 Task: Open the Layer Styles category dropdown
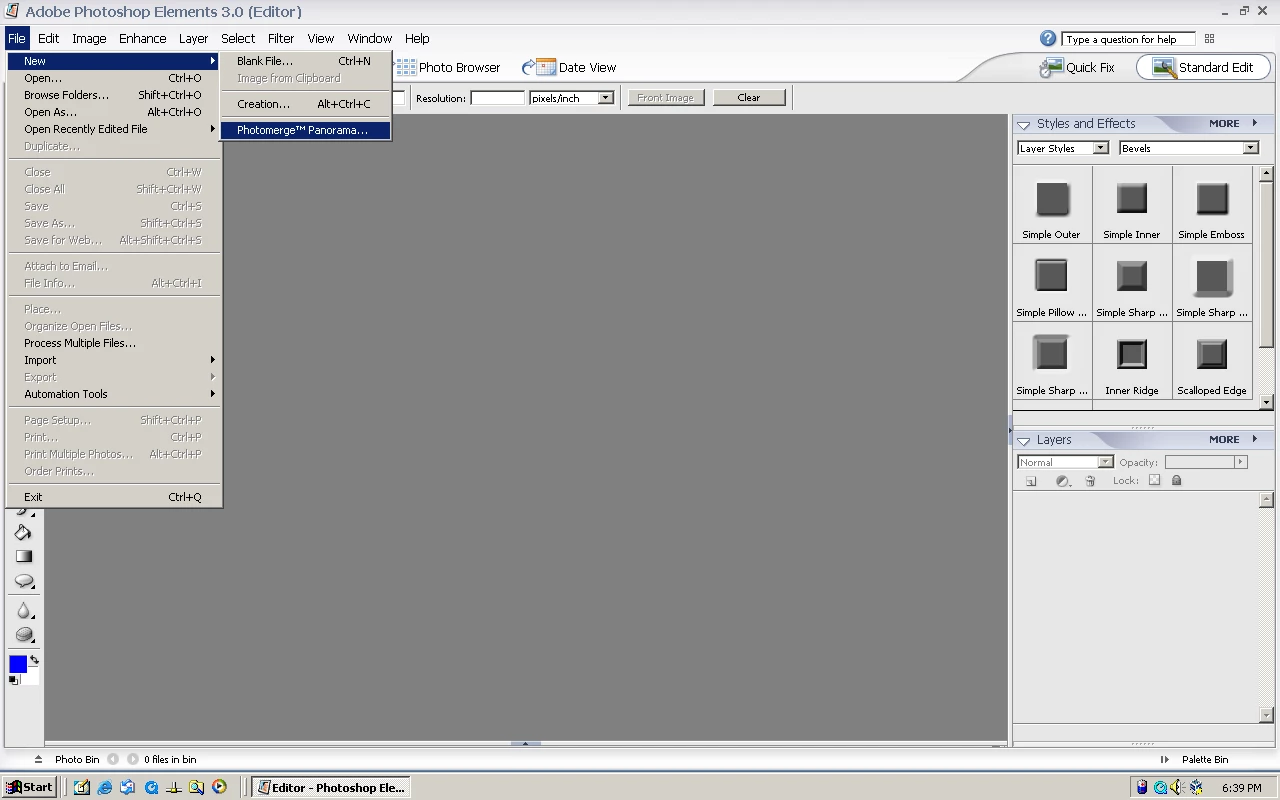1062,148
